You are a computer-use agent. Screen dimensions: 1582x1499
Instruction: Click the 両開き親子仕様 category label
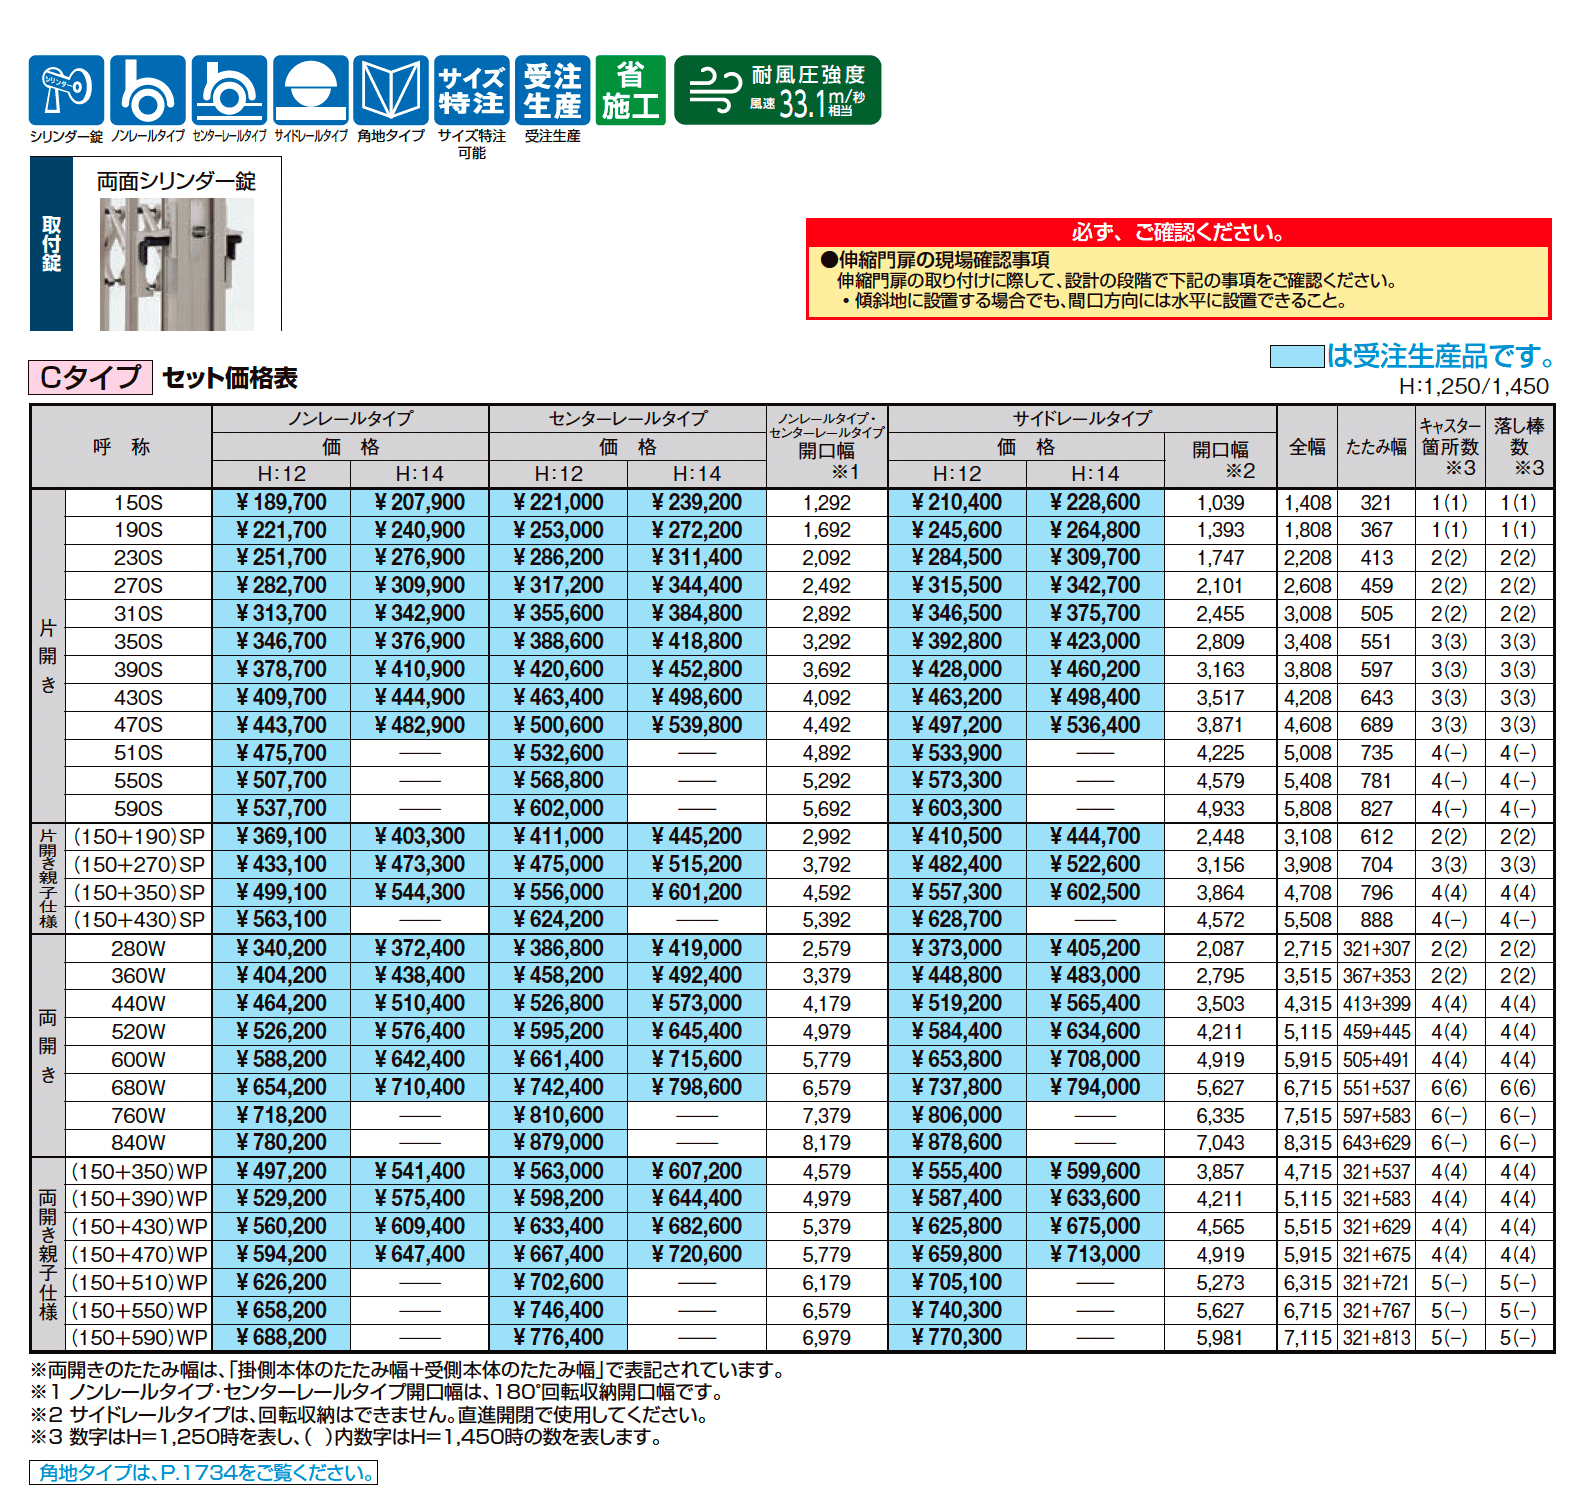pos(48,1255)
